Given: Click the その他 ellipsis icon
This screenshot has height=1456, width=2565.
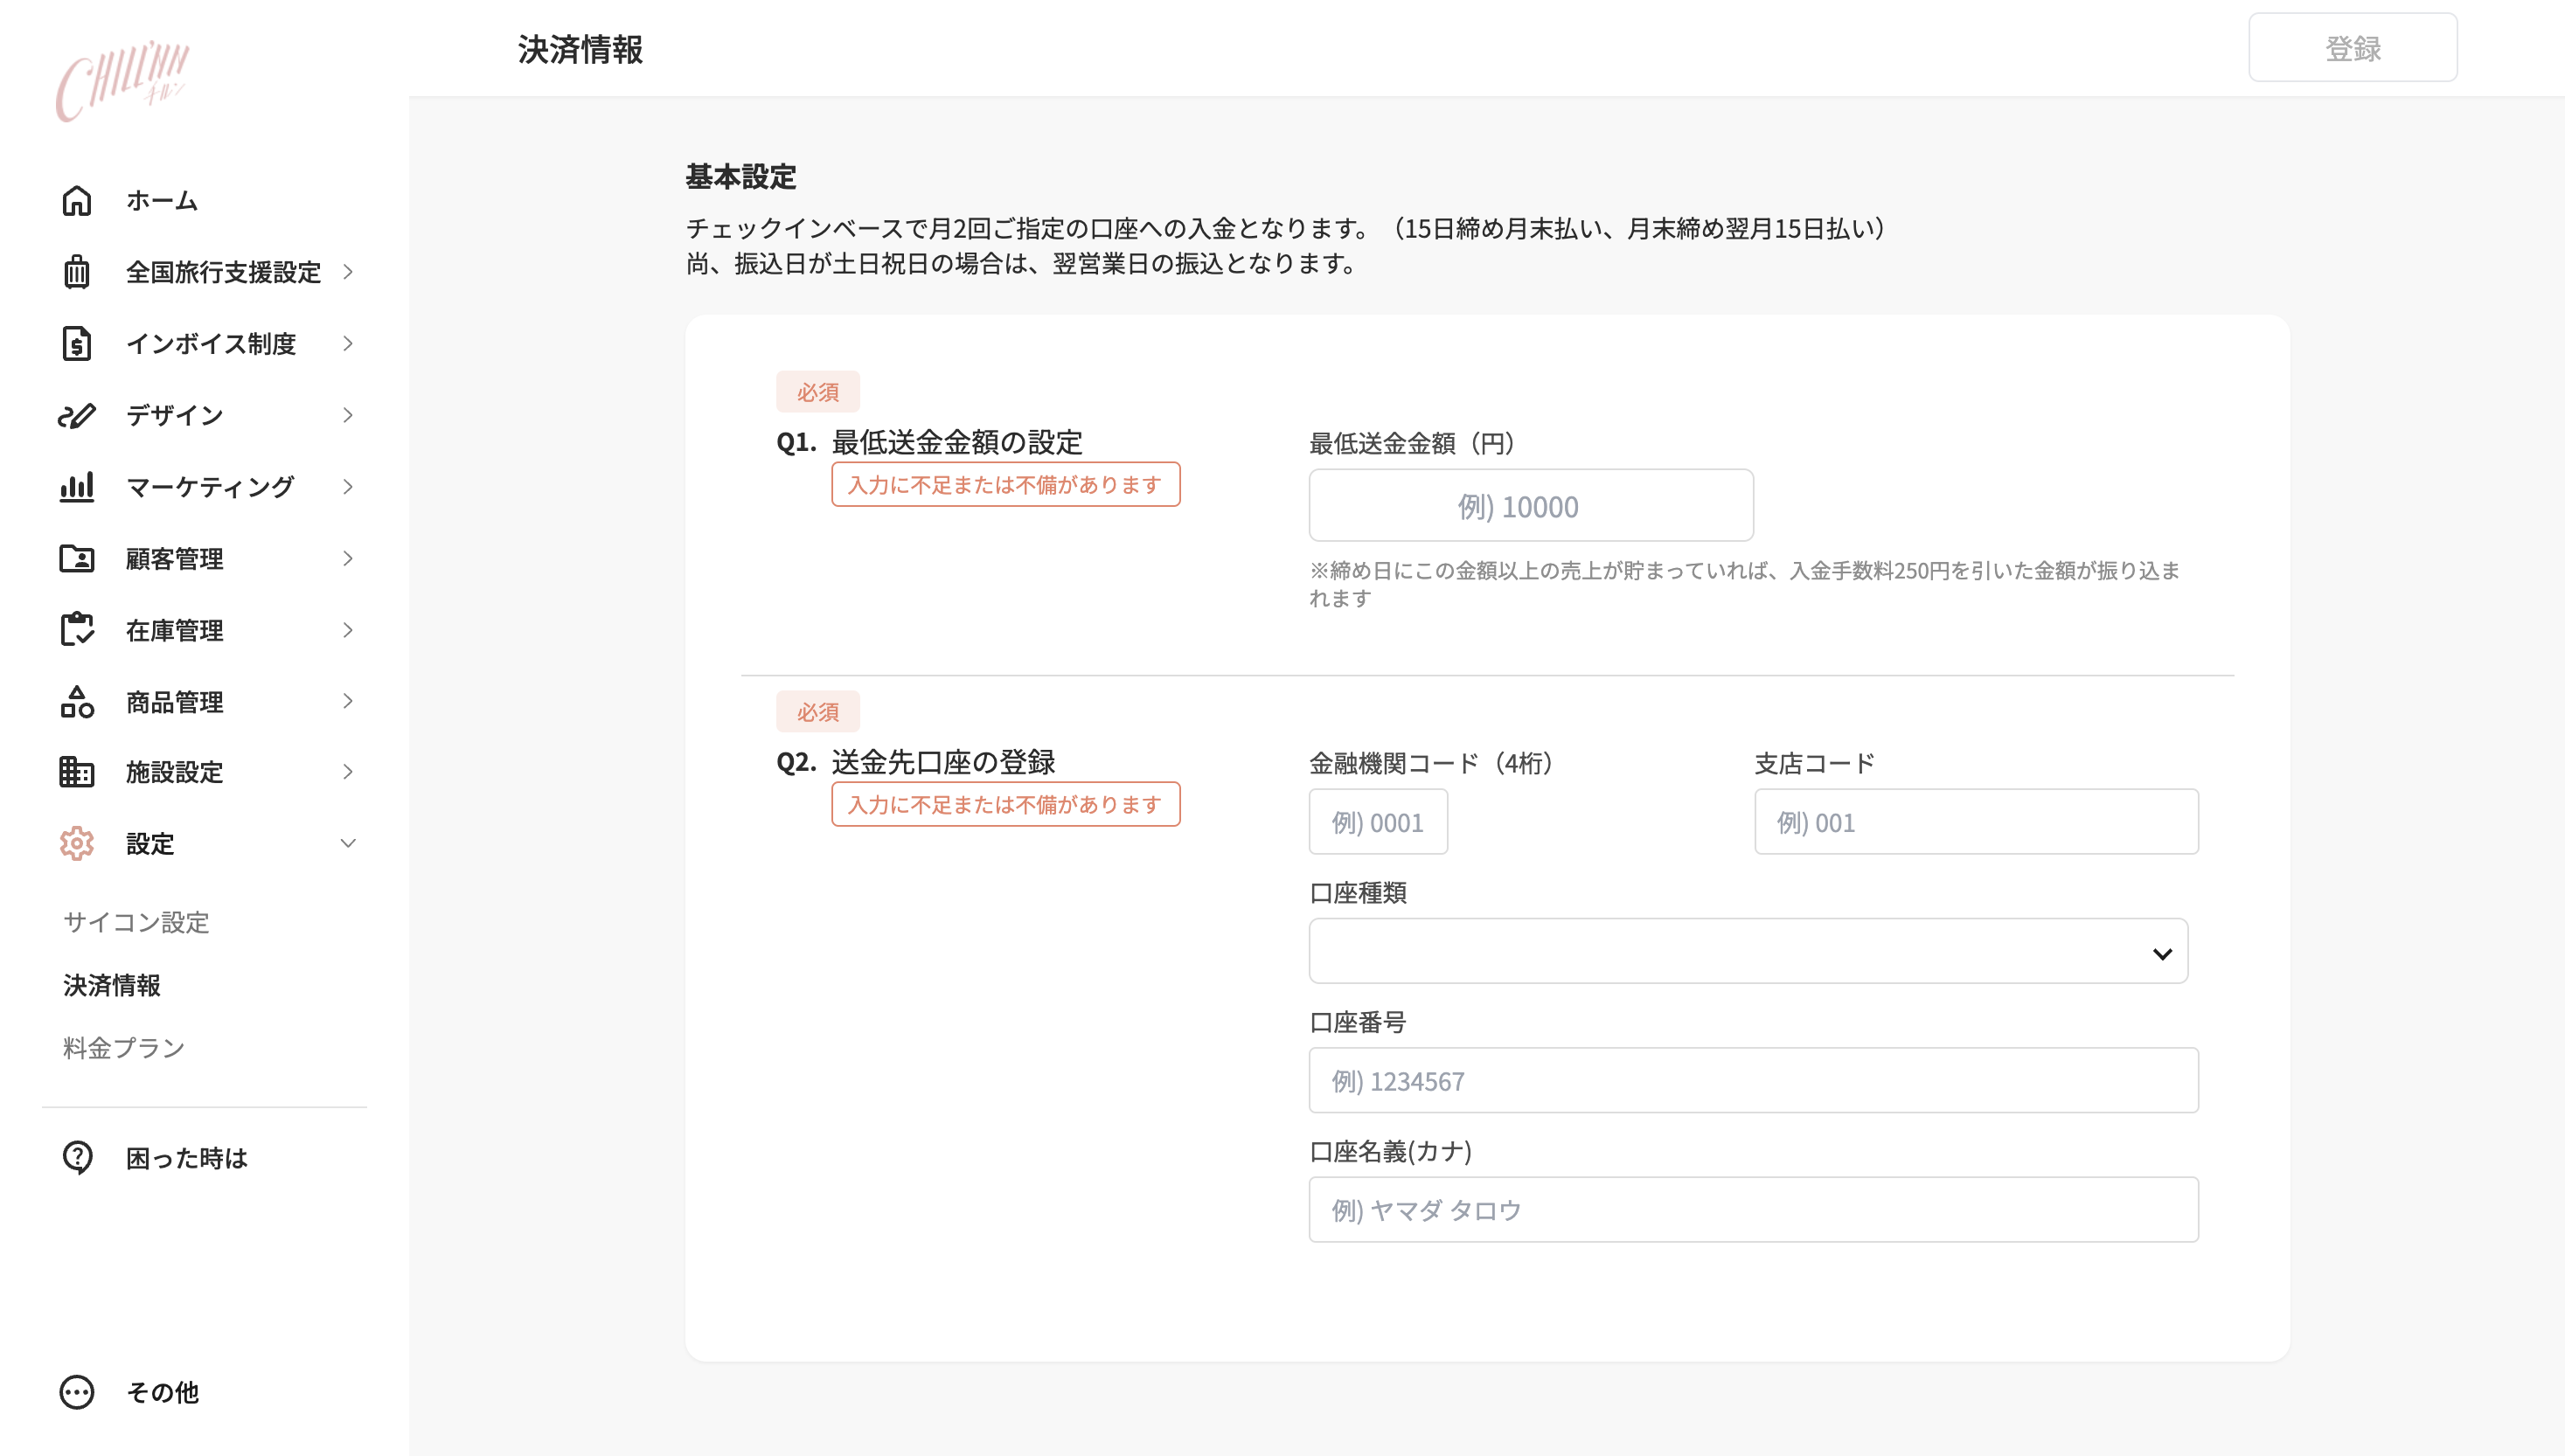Looking at the screenshot, I should coord(77,1392).
